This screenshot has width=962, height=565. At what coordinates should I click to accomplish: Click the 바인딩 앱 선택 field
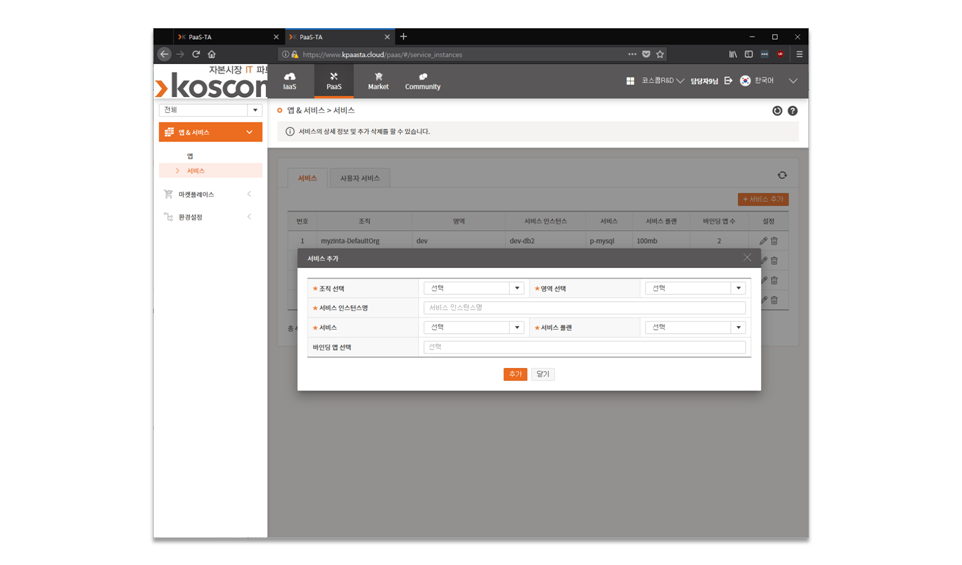[585, 347]
